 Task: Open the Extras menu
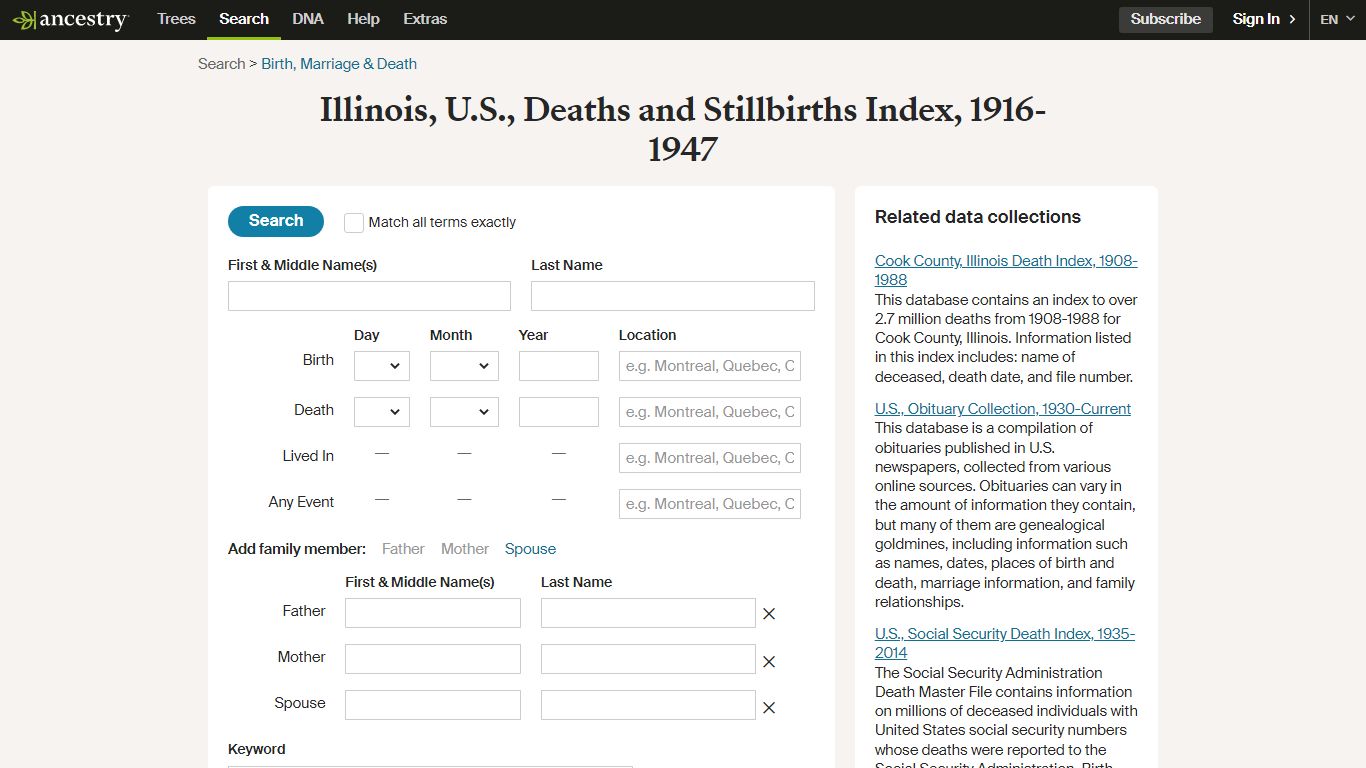[425, 19]
